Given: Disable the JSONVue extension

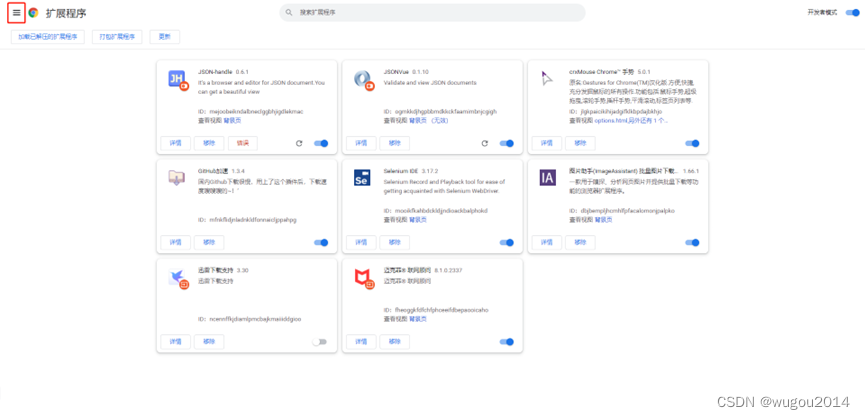Looking at the screenshot, I should (x=507, y=143).
